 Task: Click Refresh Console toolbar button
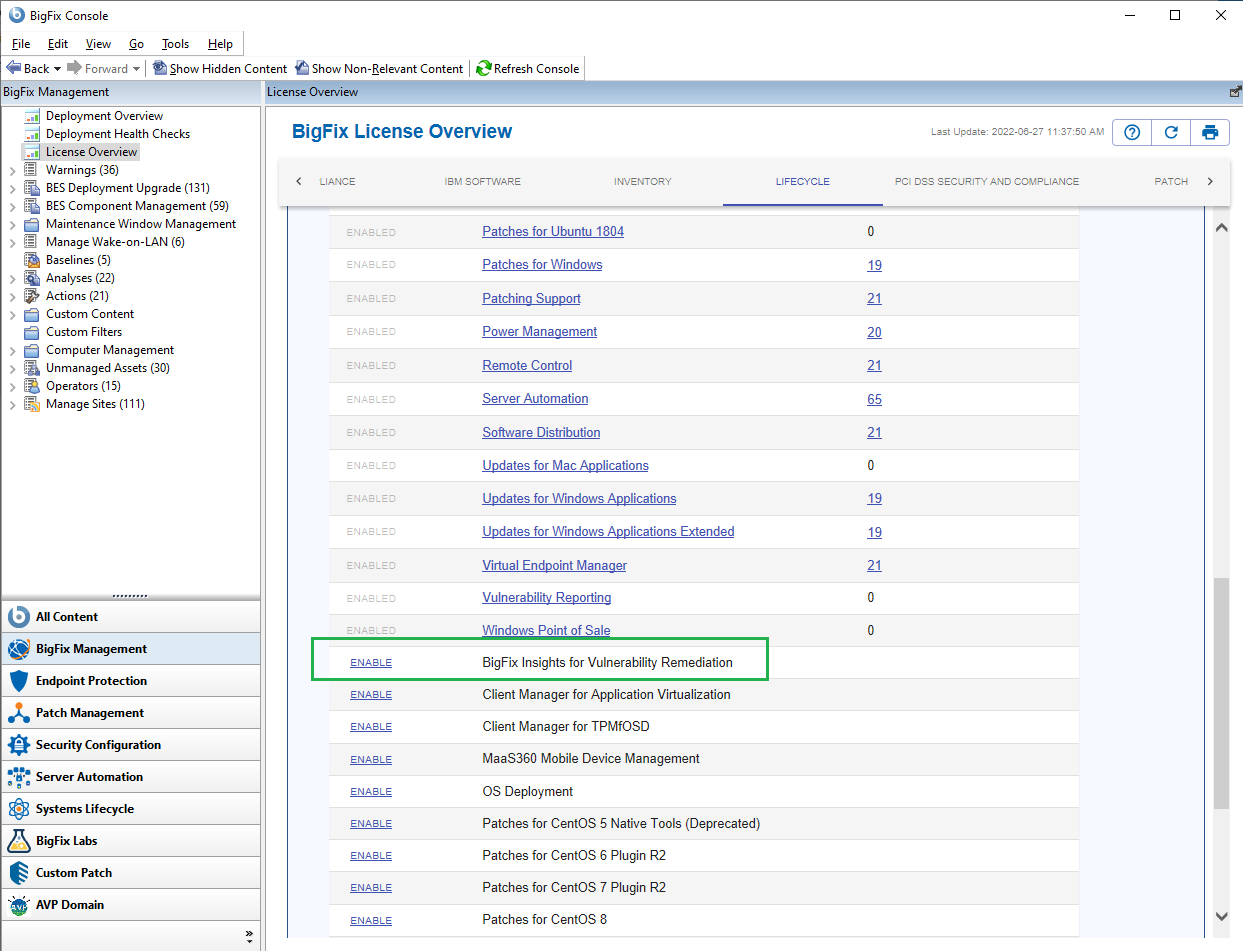528,69
